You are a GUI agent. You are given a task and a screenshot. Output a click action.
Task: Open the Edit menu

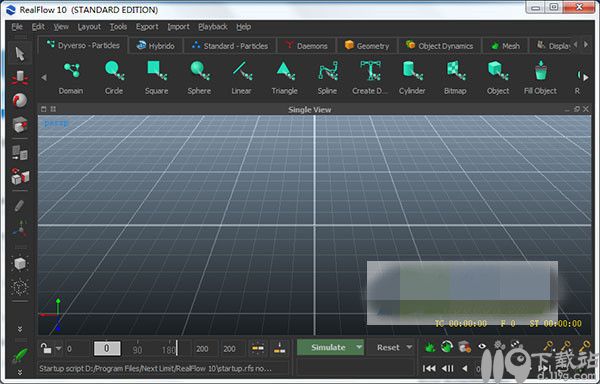pyautogui.click(x=38, y=27)
